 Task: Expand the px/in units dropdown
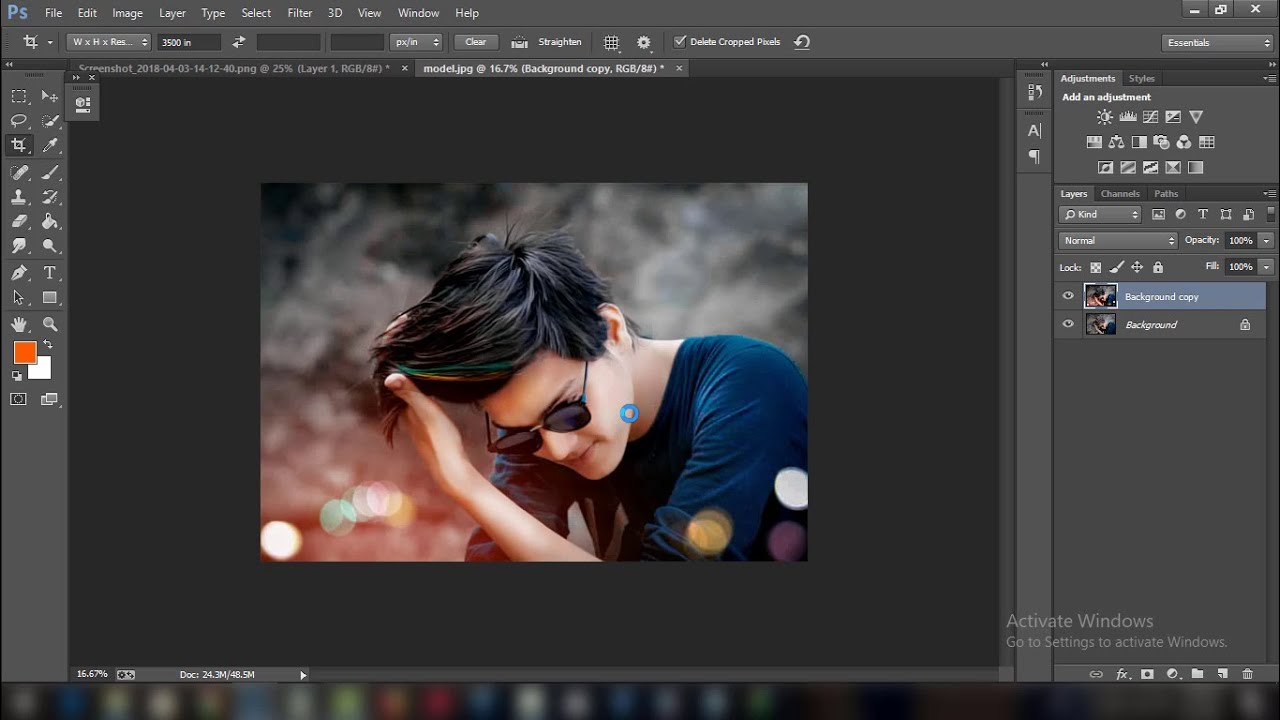point(416,42)
